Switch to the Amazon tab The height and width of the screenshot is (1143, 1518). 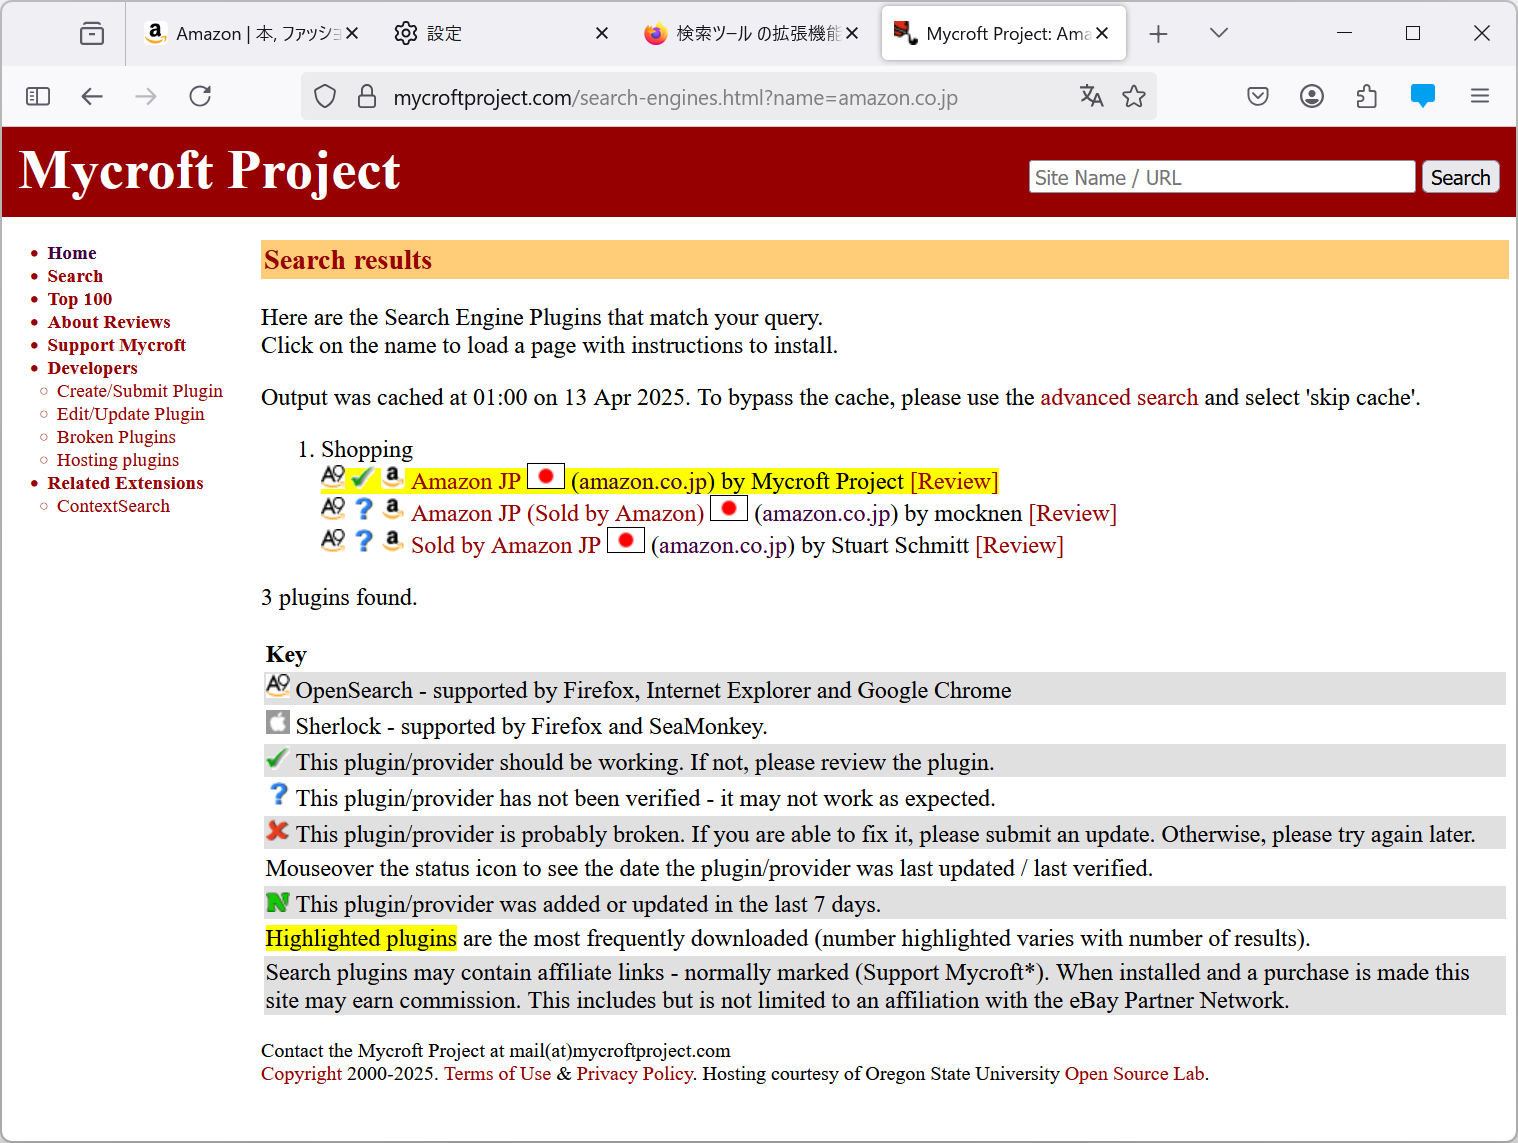250,32
